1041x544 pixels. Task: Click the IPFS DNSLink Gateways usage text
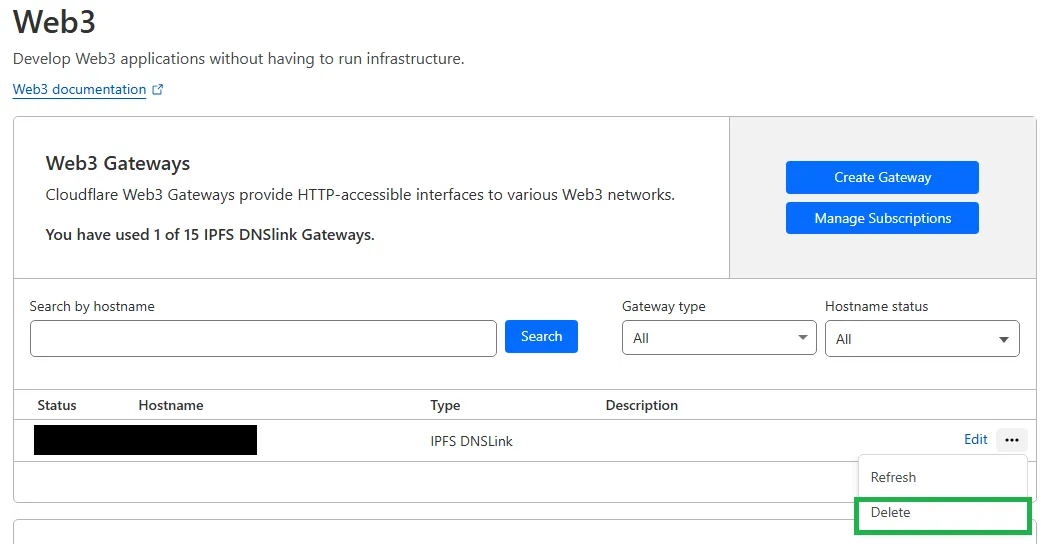210,235
